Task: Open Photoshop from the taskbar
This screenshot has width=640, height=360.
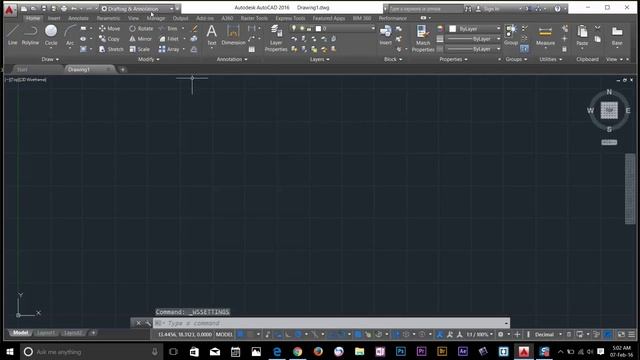Action: (x=400, y=351)
